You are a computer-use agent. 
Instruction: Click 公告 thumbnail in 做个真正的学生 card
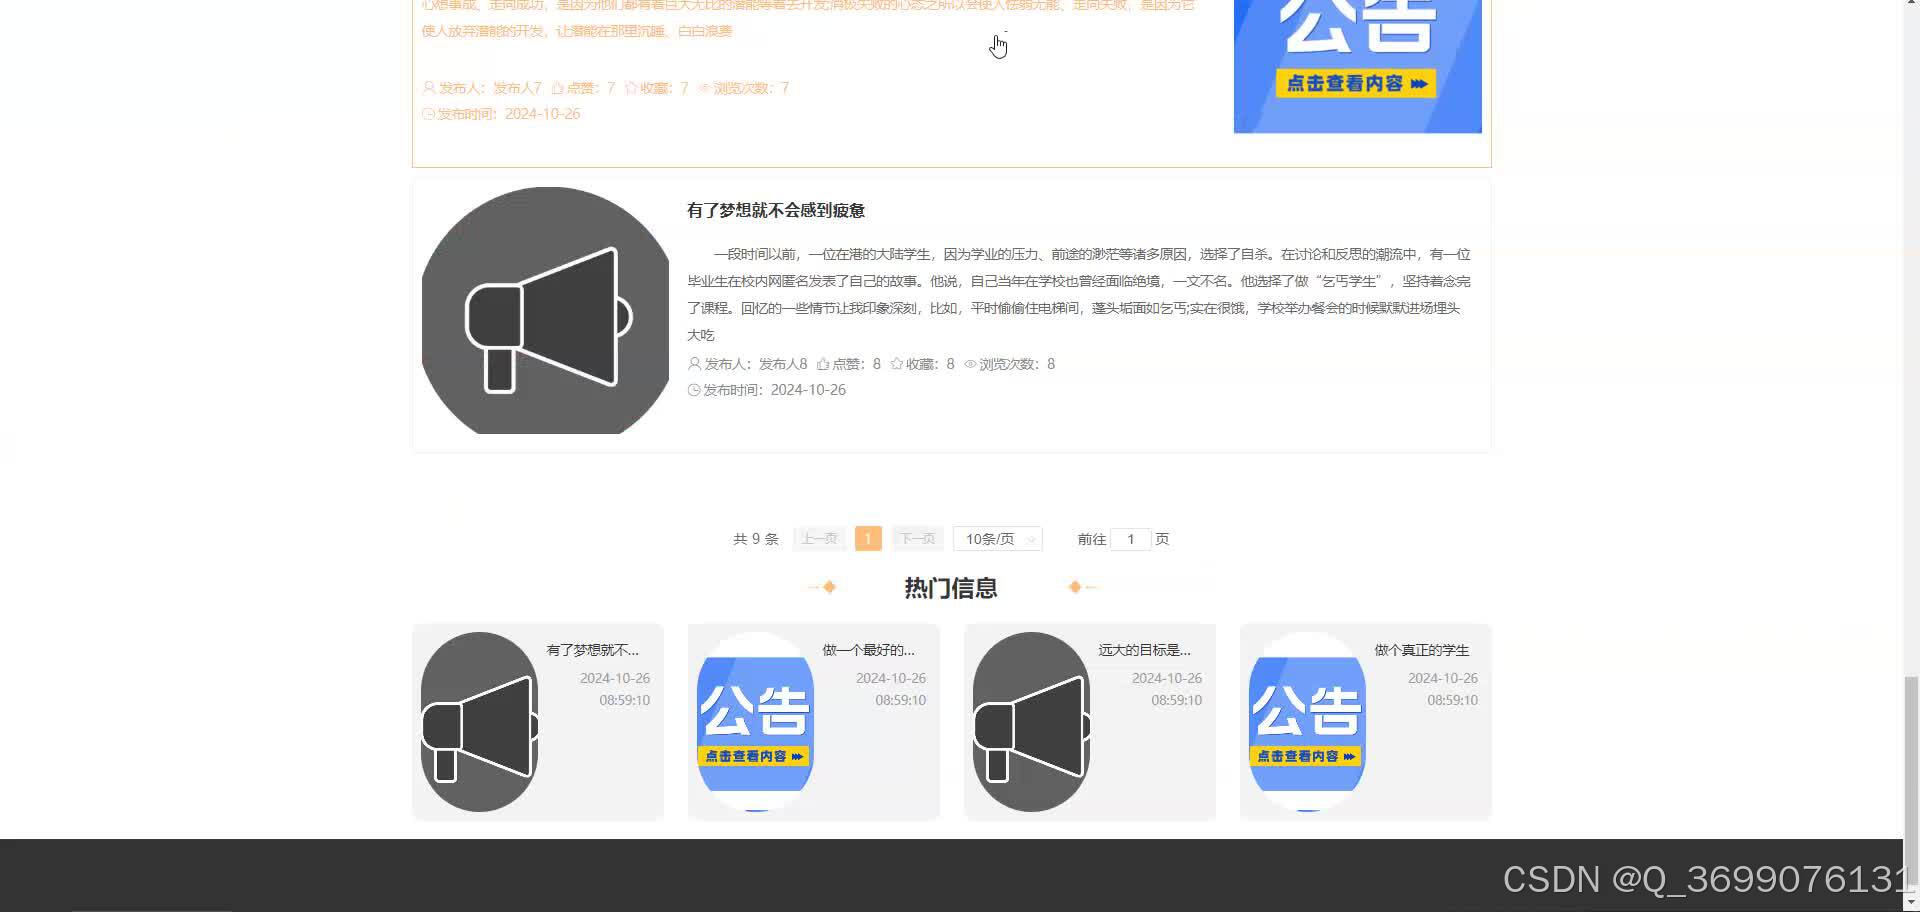pyautogui.click(x=1308, y=722)
